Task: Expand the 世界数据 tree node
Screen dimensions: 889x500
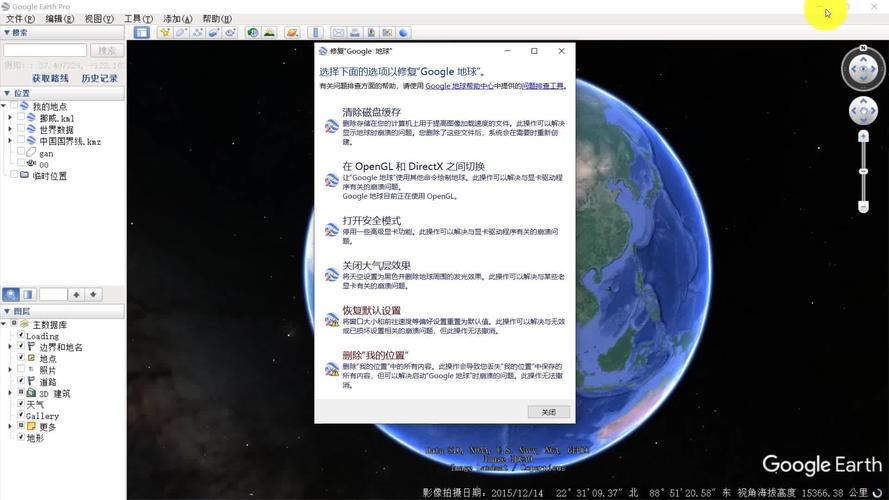Action: pos(10,129)
